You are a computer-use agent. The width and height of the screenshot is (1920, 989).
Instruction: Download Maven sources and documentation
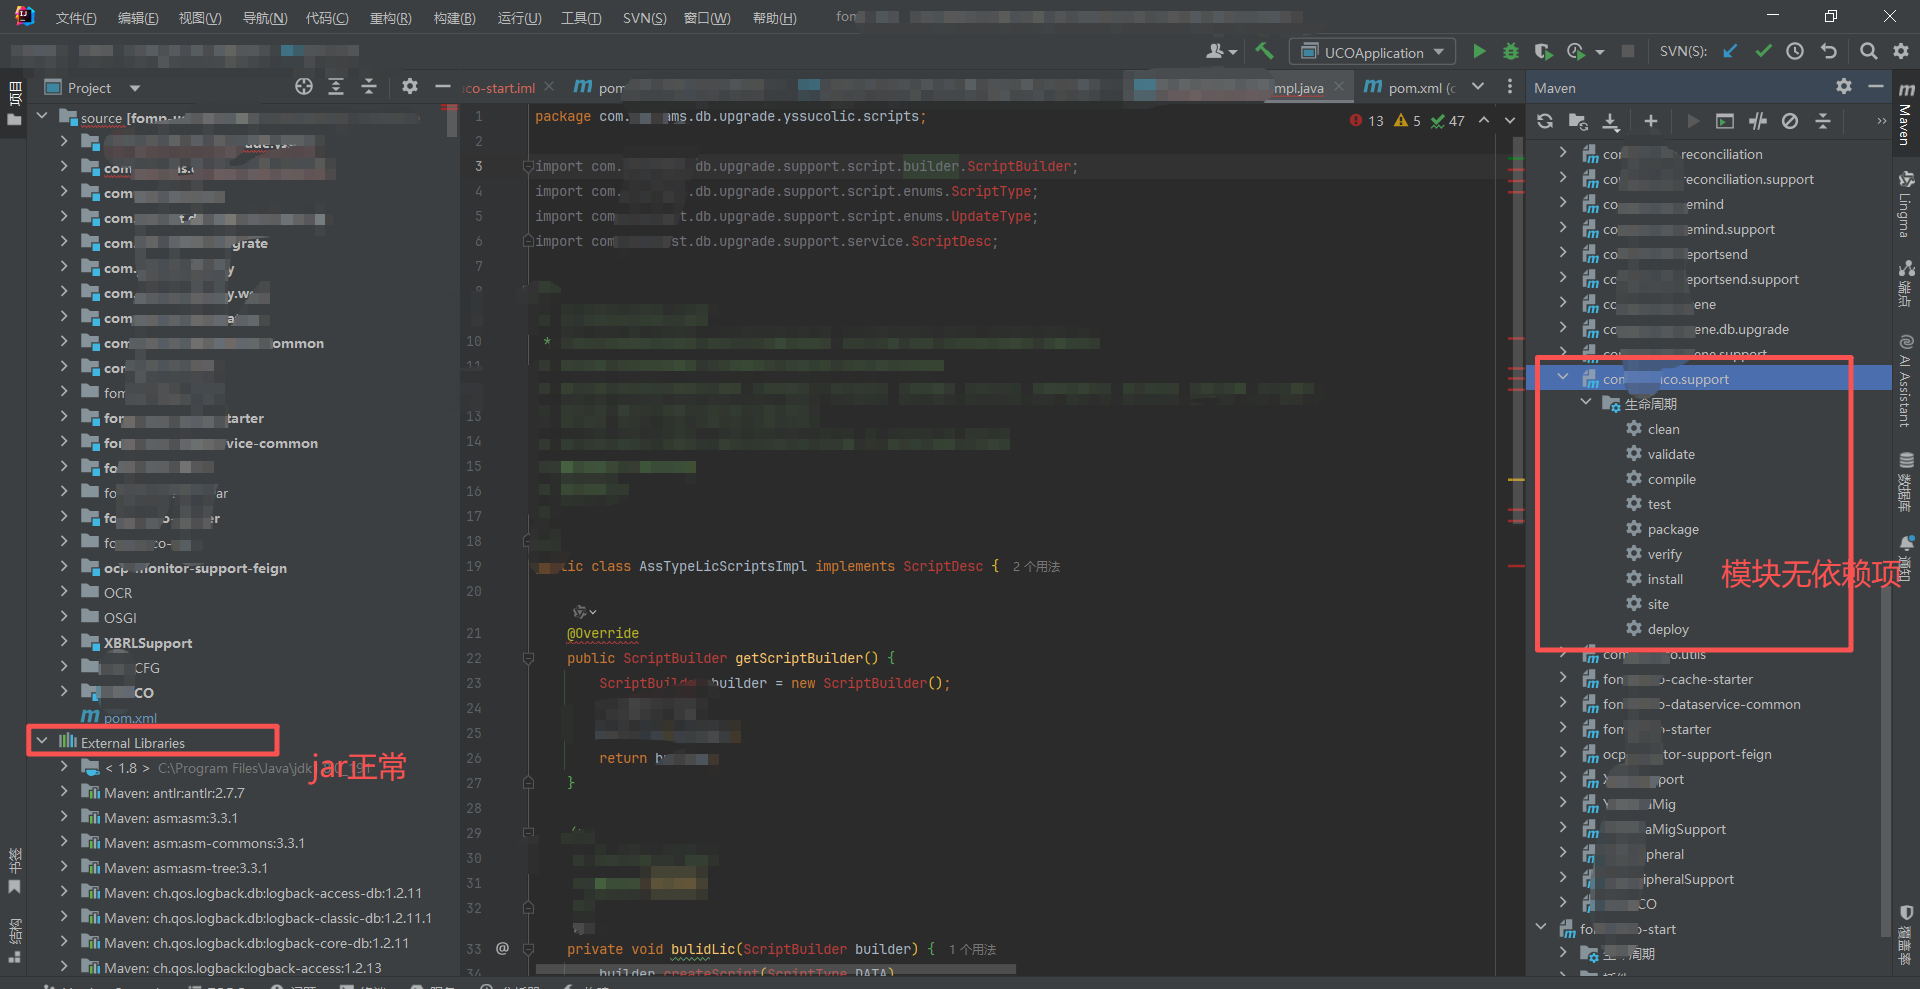[1611, 121]
